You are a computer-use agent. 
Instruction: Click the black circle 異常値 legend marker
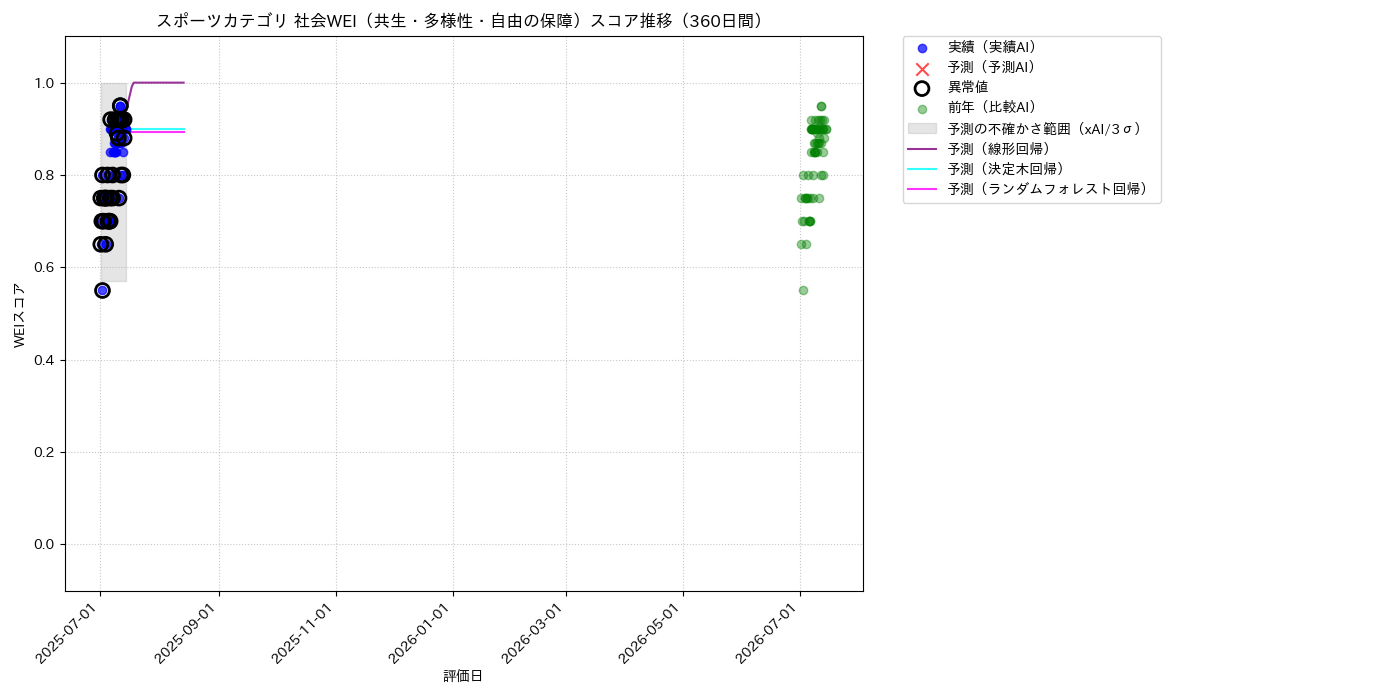coord(922,88)
